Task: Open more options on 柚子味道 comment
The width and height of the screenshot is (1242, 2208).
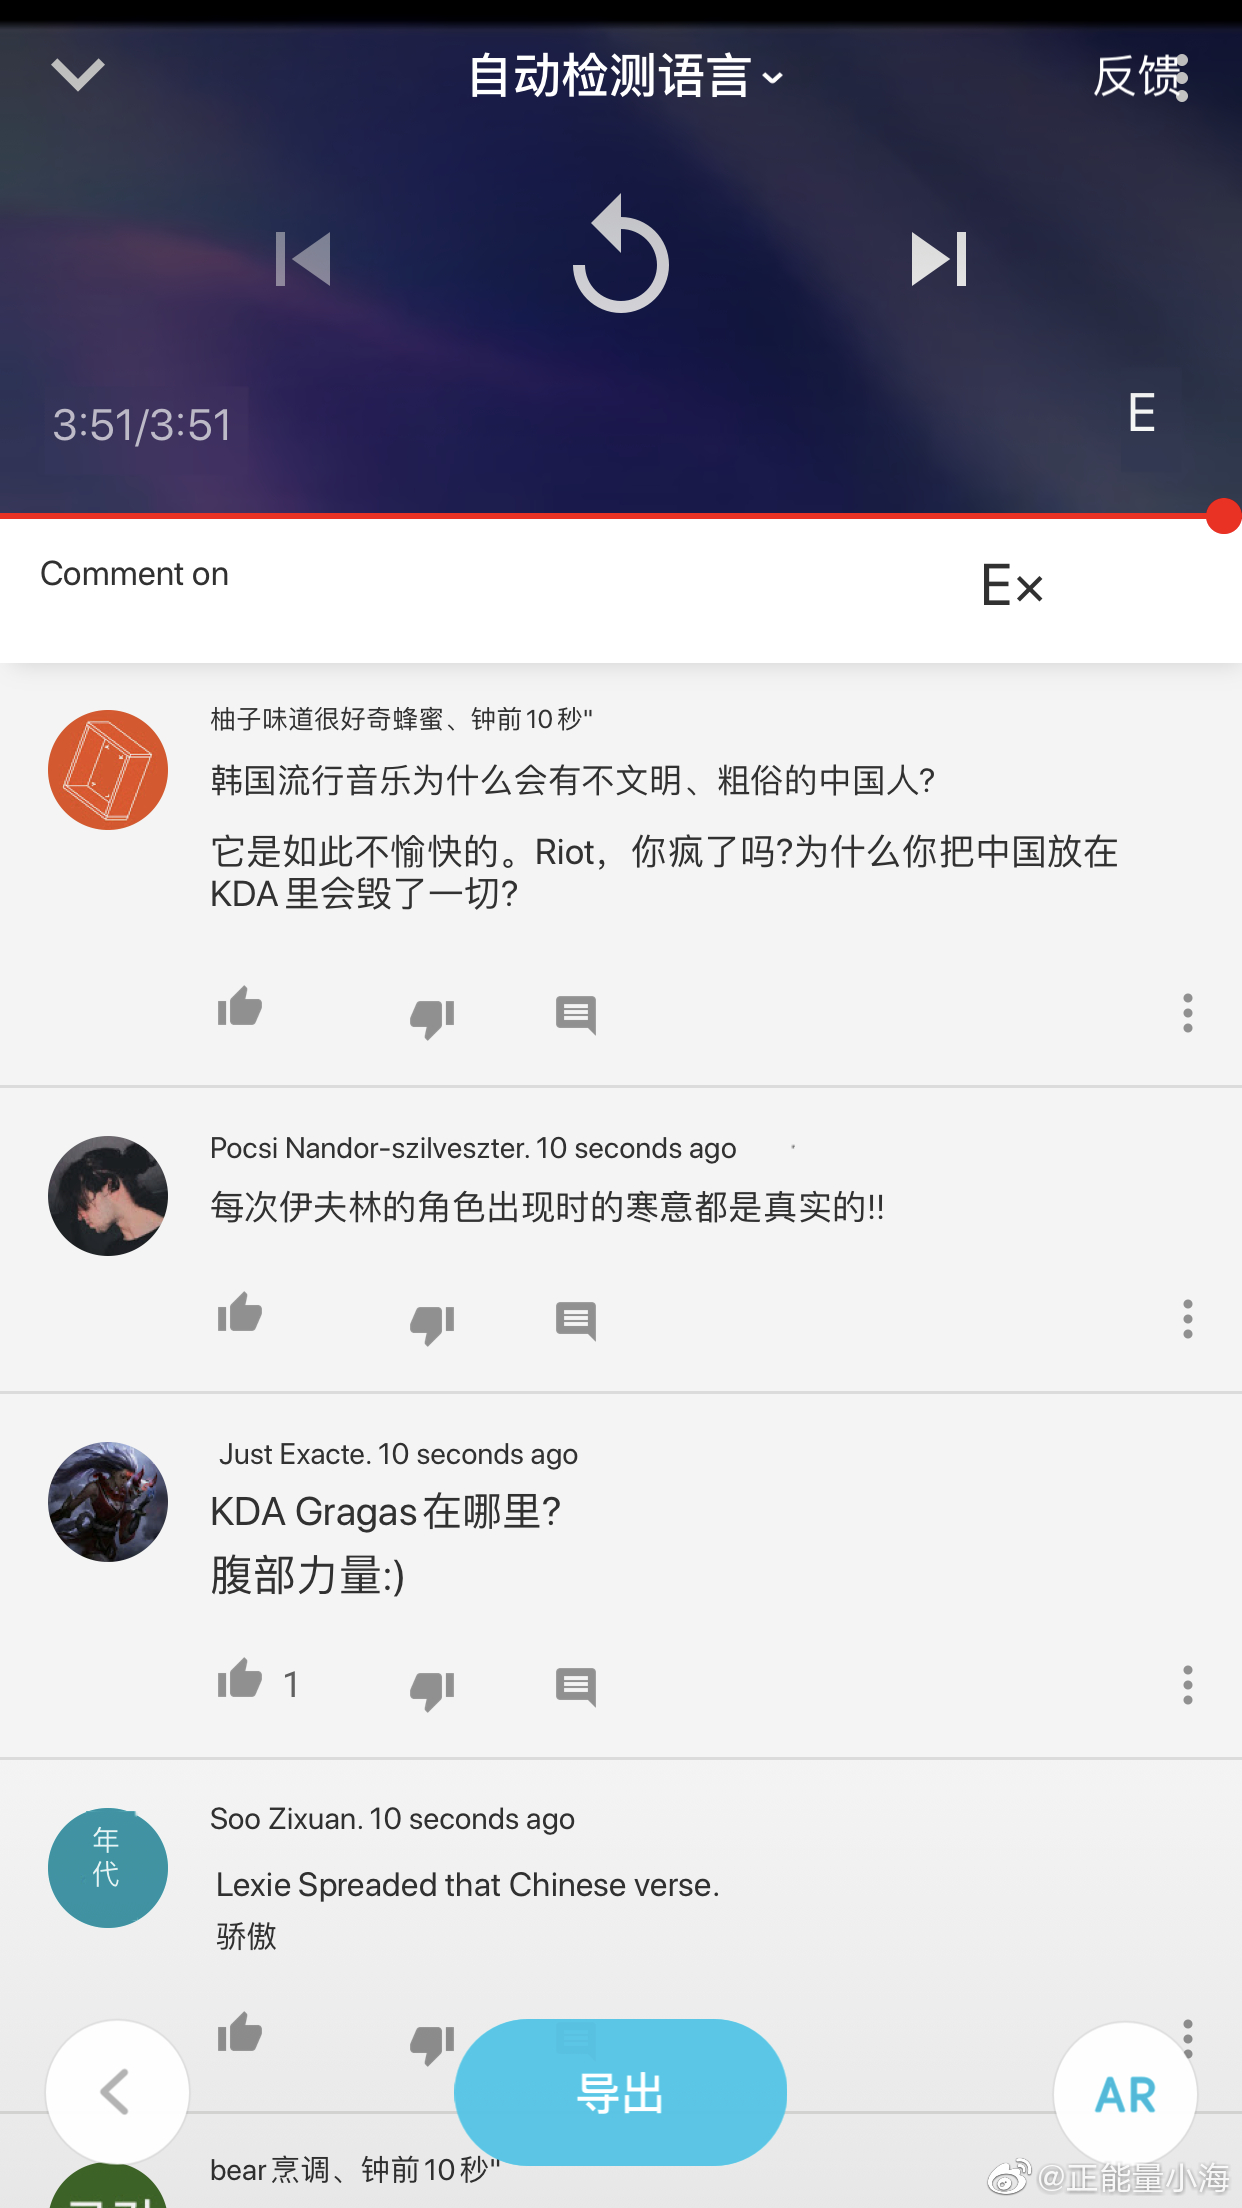Action: coord(1188,1013)
